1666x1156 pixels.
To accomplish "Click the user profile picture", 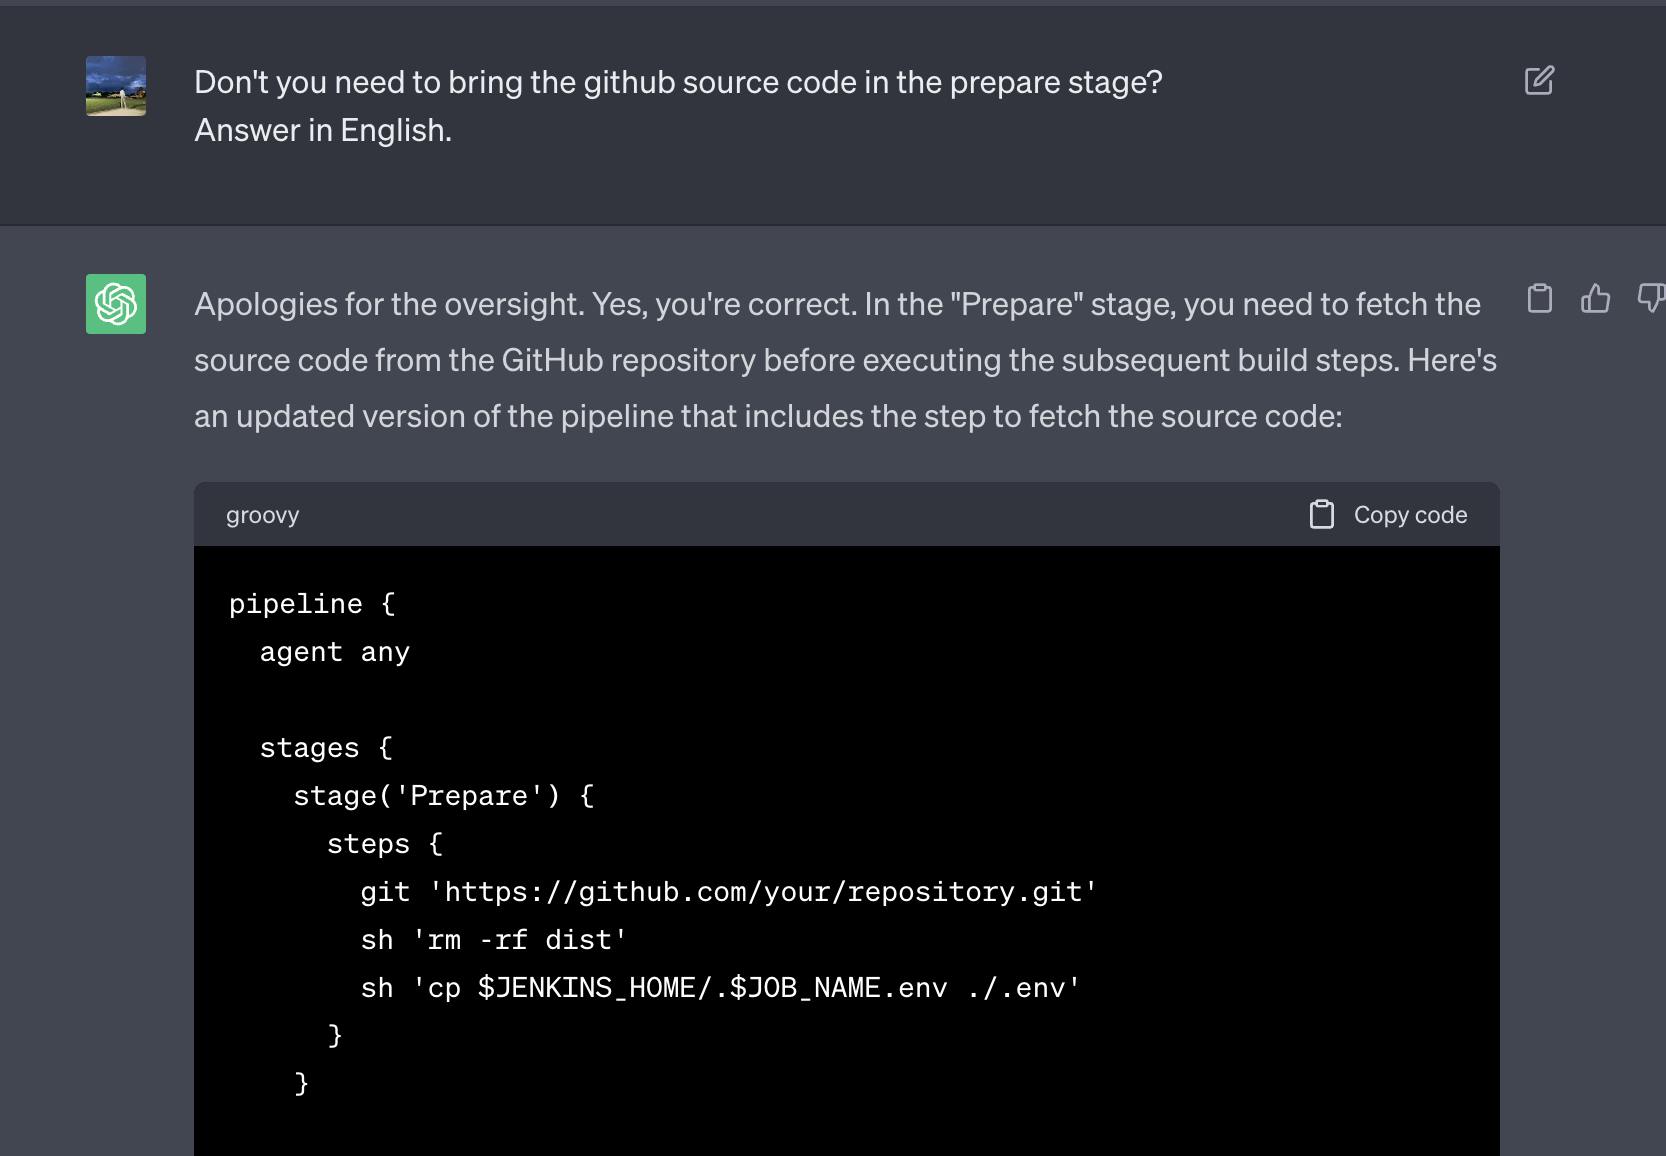I will [x=116, y=86].
